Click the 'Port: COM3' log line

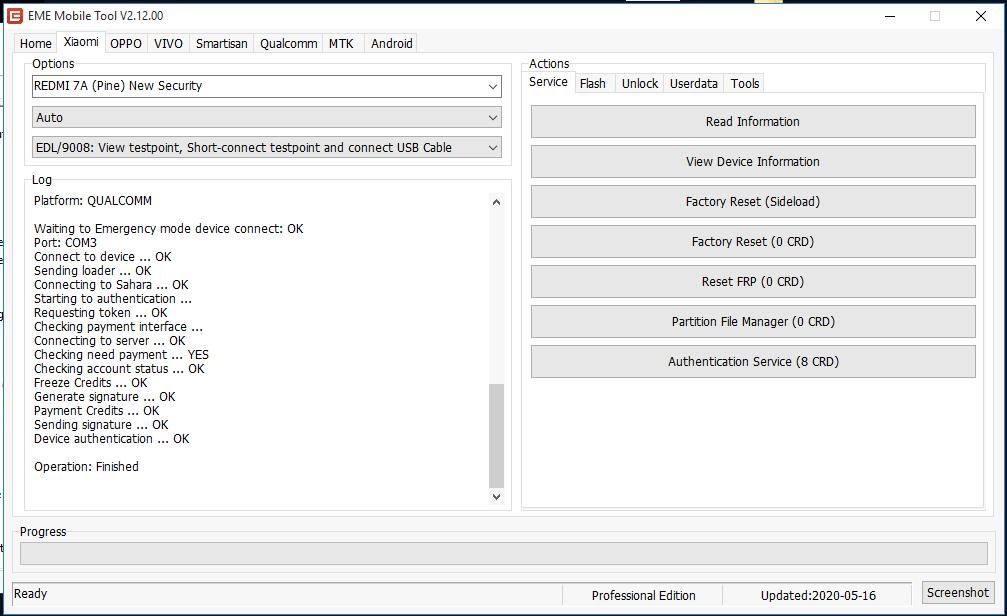point(66,243)
